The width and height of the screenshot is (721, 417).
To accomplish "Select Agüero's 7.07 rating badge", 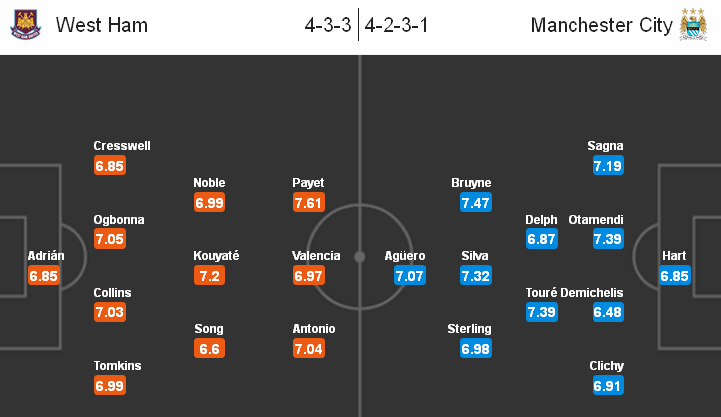I will (x=409, y=275).
